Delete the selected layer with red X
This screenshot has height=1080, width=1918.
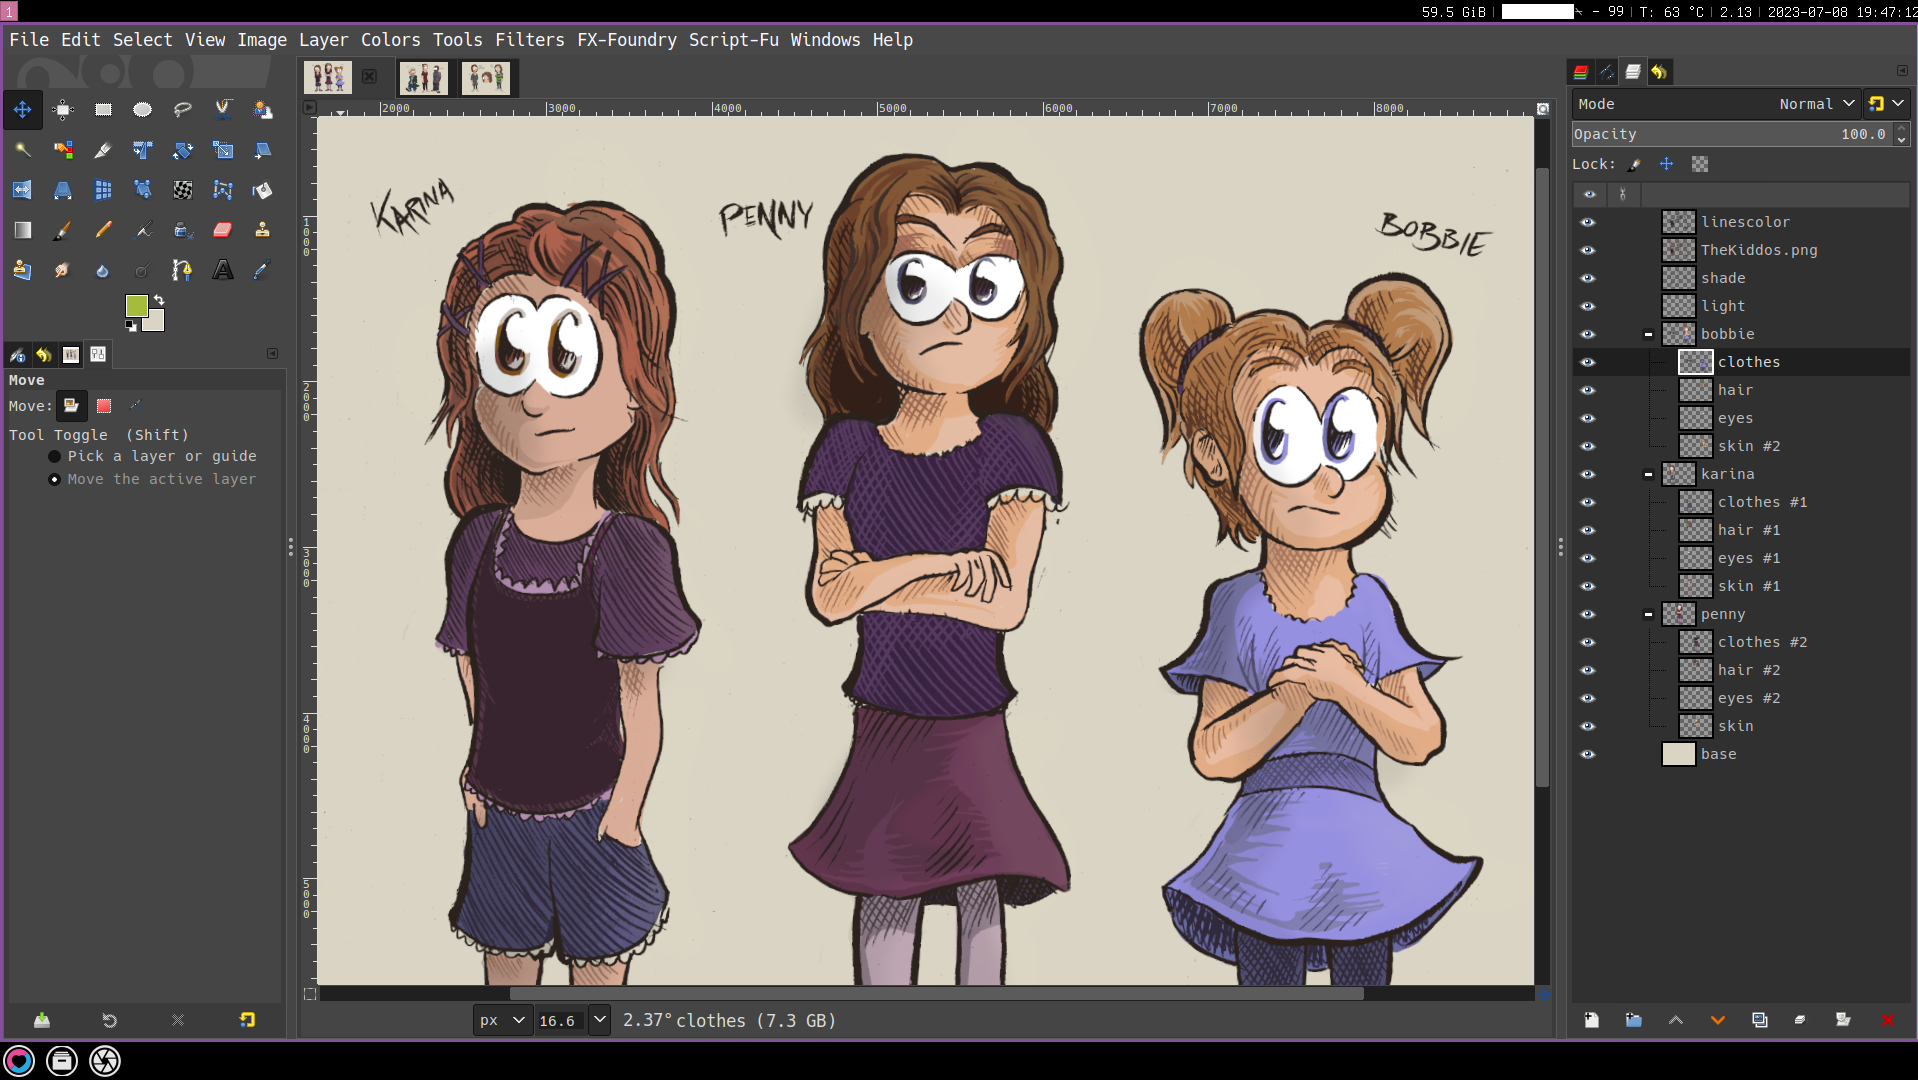point(1887,1020)
